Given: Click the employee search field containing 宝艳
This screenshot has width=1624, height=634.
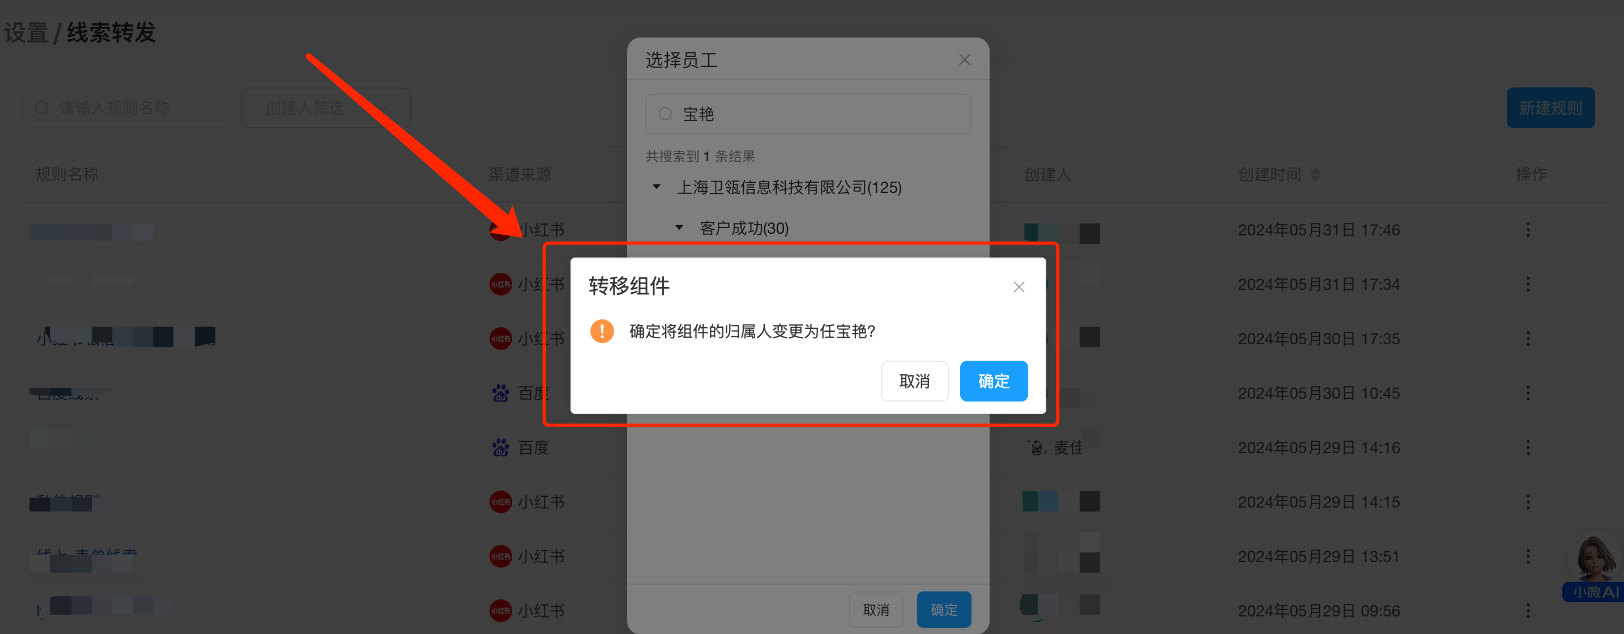Looking at the screenshot, I should (808, 114).
